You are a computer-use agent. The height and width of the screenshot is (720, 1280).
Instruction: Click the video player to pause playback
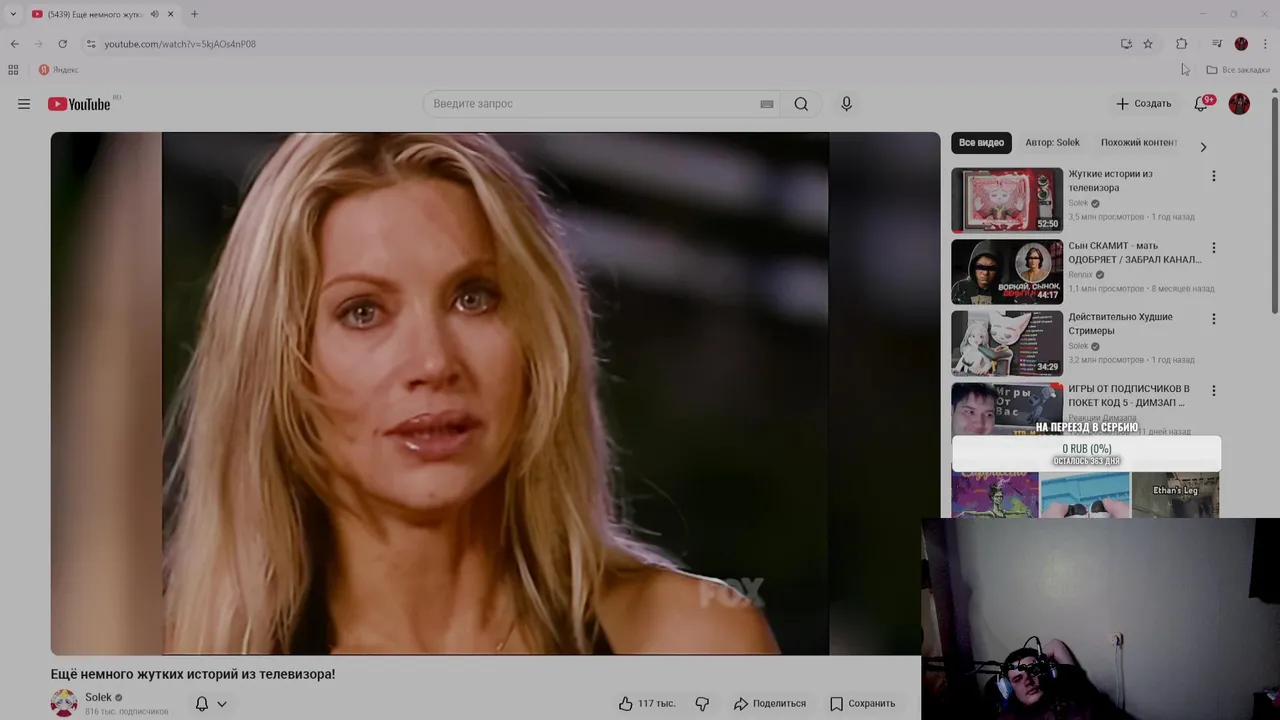[495, 393]
